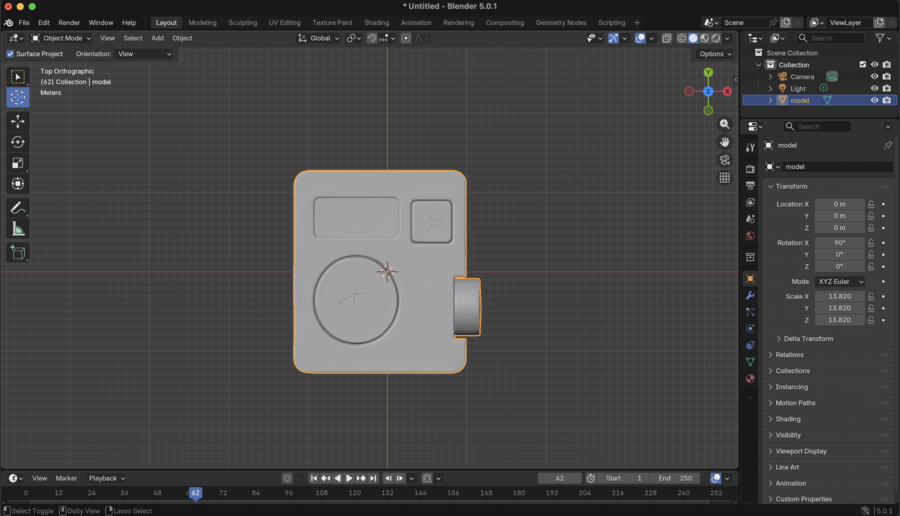The height and width of the screenshot is (516, 900).
Task: Toggle visibility of the Light object
Action: (874, 88)
